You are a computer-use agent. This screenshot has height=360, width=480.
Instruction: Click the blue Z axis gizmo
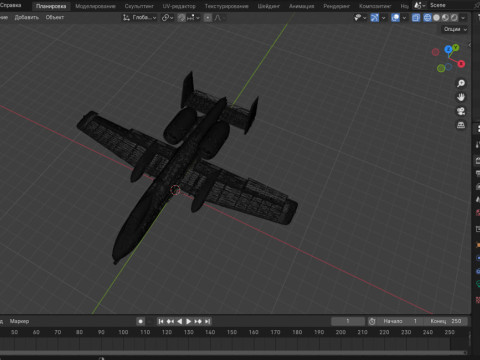coord(448,50)
